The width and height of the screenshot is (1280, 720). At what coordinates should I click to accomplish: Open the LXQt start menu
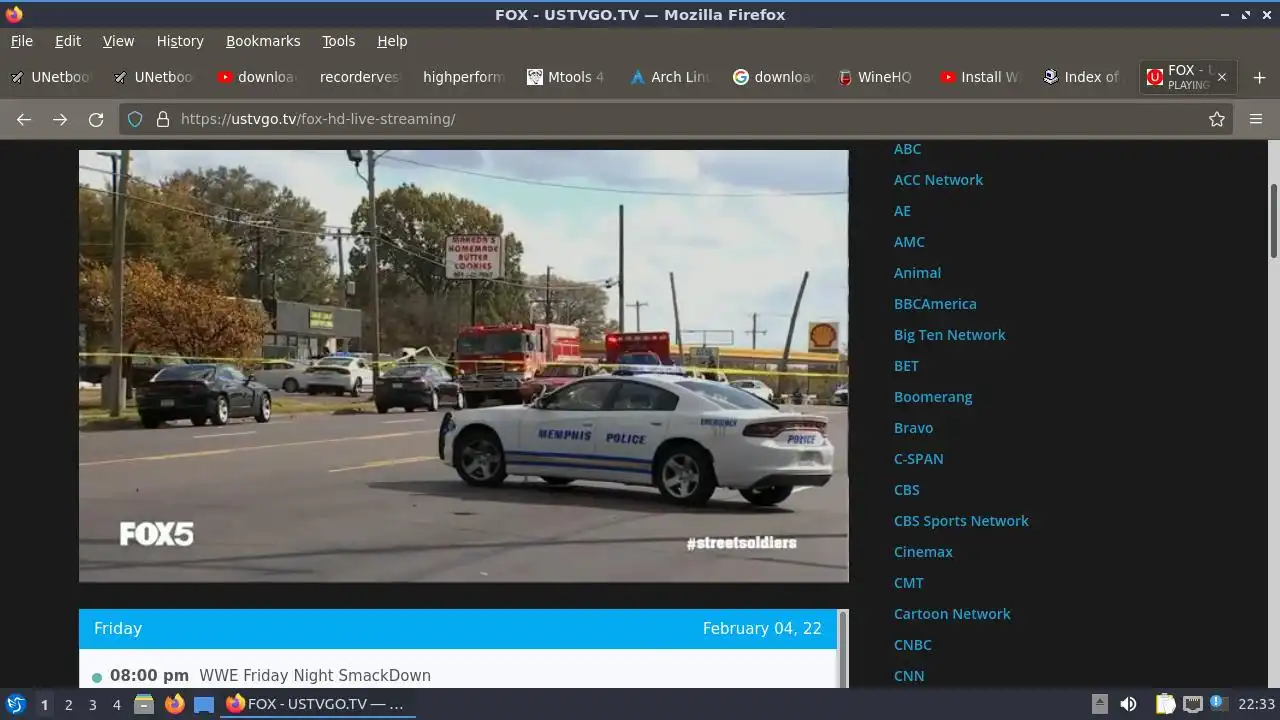(15, 704)
